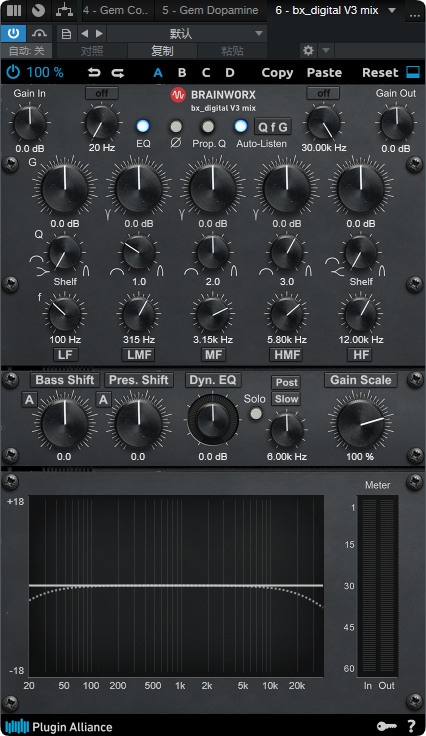
Task: Click the HF band button
Action: pos(361,355)
